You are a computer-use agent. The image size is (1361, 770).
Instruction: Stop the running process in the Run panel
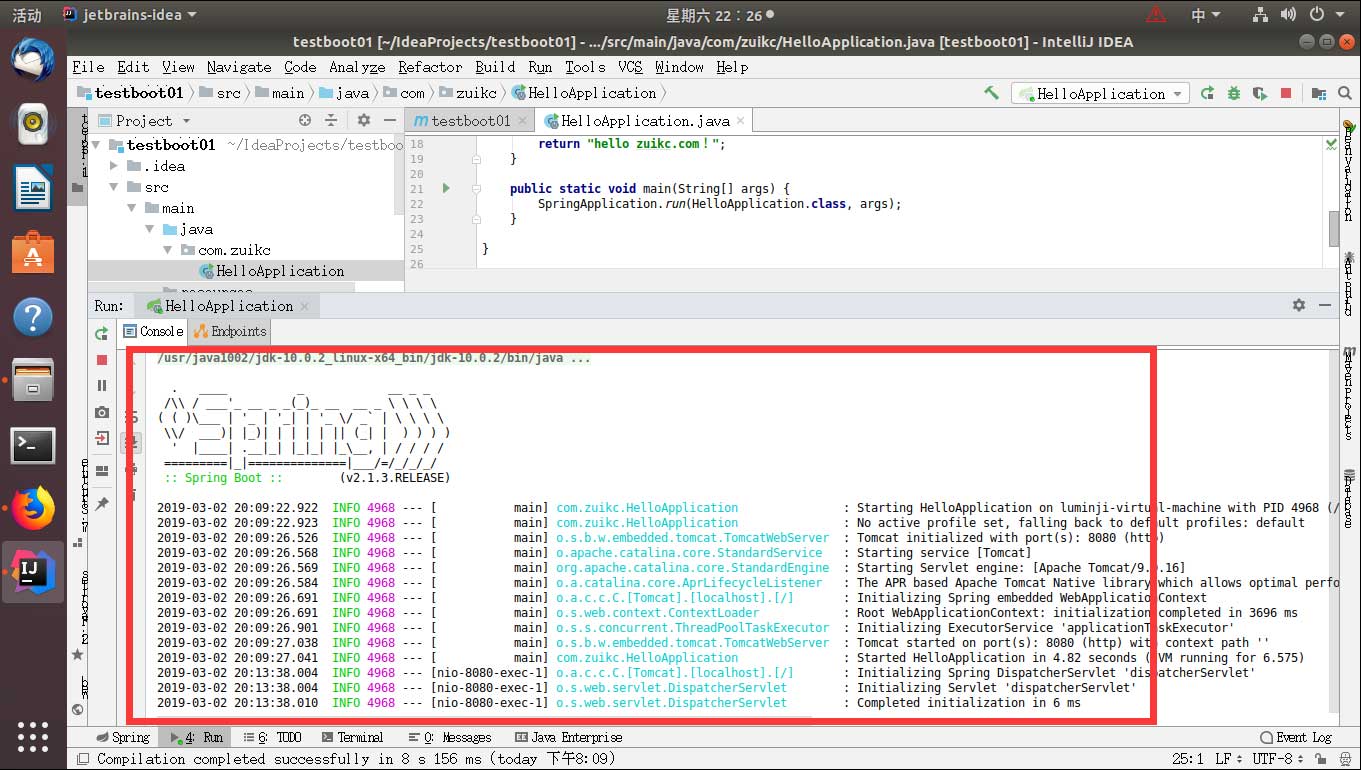[101, 360]
